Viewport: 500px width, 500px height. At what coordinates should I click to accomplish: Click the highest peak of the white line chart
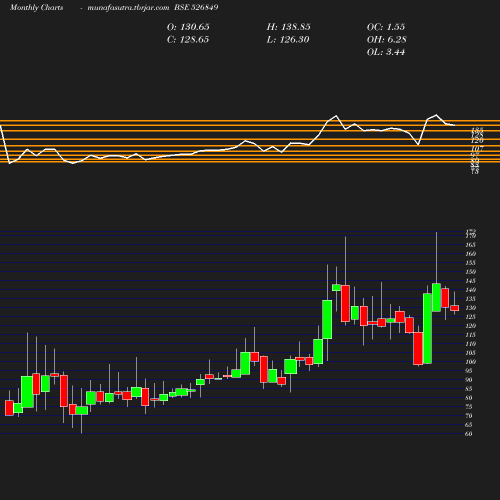coord(436,115)
